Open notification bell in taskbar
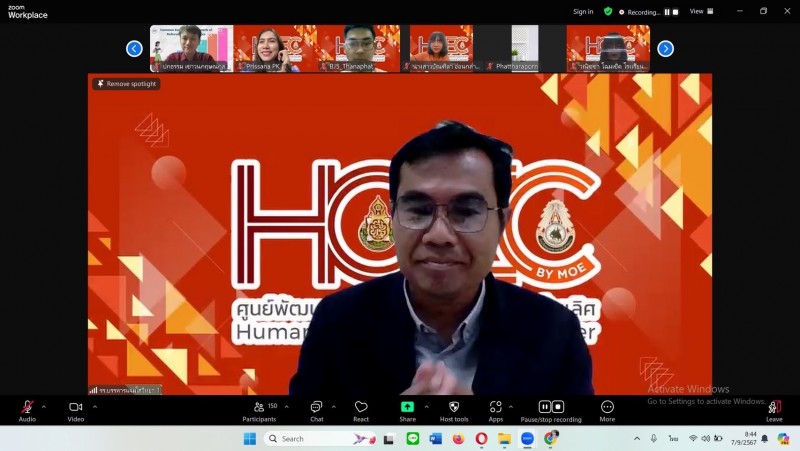Image resolution: width=800 pixels, height=451 pixels. click(x=765, y=438)
